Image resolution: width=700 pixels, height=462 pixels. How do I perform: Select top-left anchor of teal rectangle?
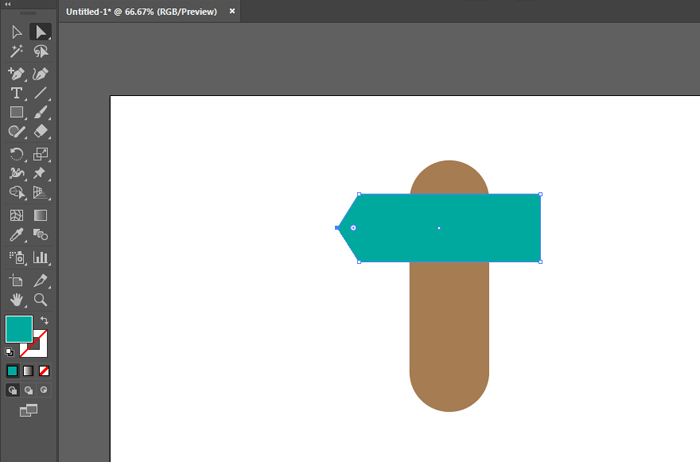pos(359,194)
